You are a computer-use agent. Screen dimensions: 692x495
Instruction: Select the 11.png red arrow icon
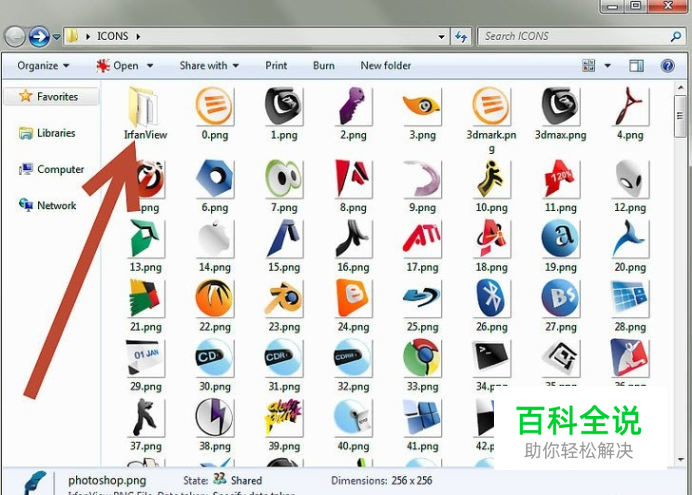560,178
